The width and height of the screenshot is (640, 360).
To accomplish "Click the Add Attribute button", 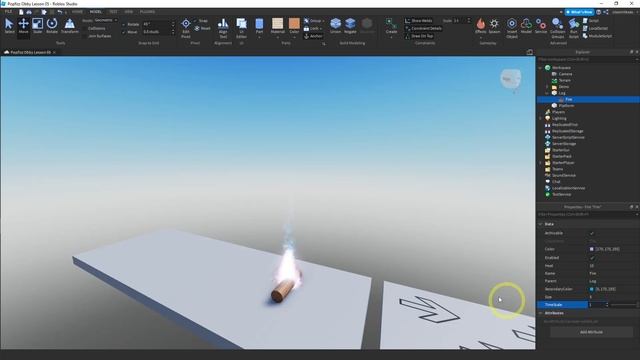I will pos(591,332).
